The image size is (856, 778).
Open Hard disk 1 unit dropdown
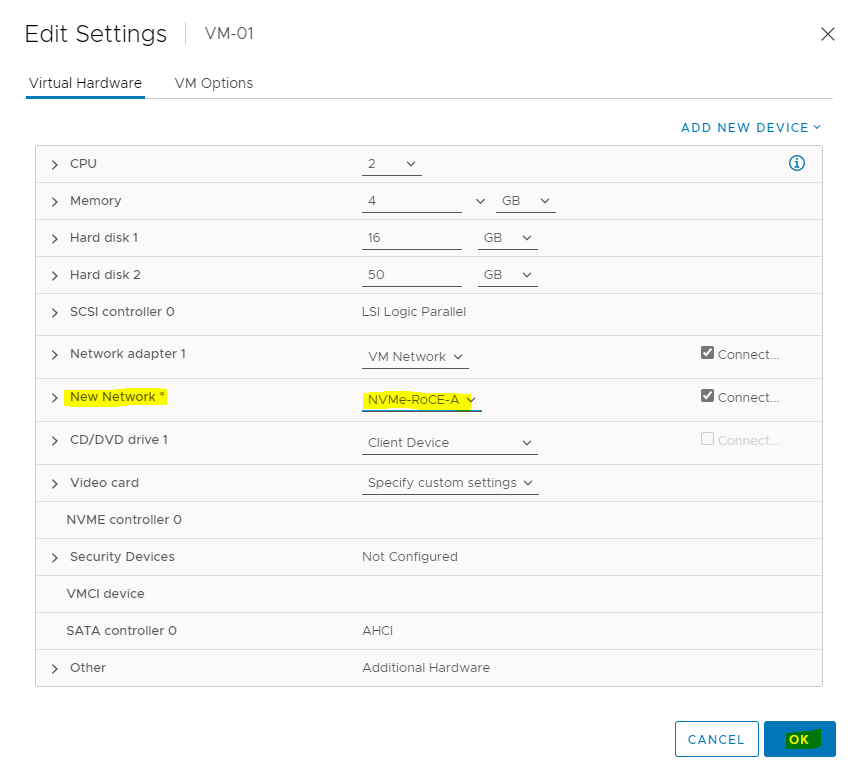(x=508, y=238)
